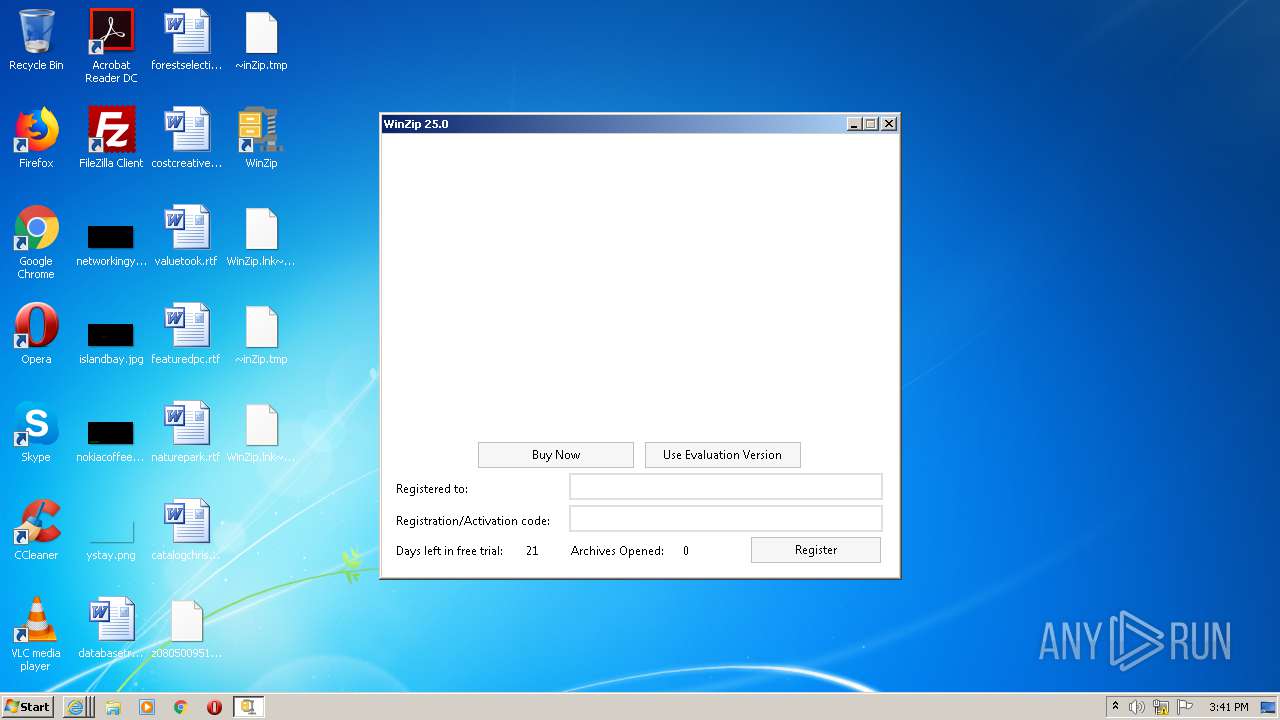Open Internet Explorer from the taskbar
The height and width of the screenshot is (720, 1280).
point(76,707)
